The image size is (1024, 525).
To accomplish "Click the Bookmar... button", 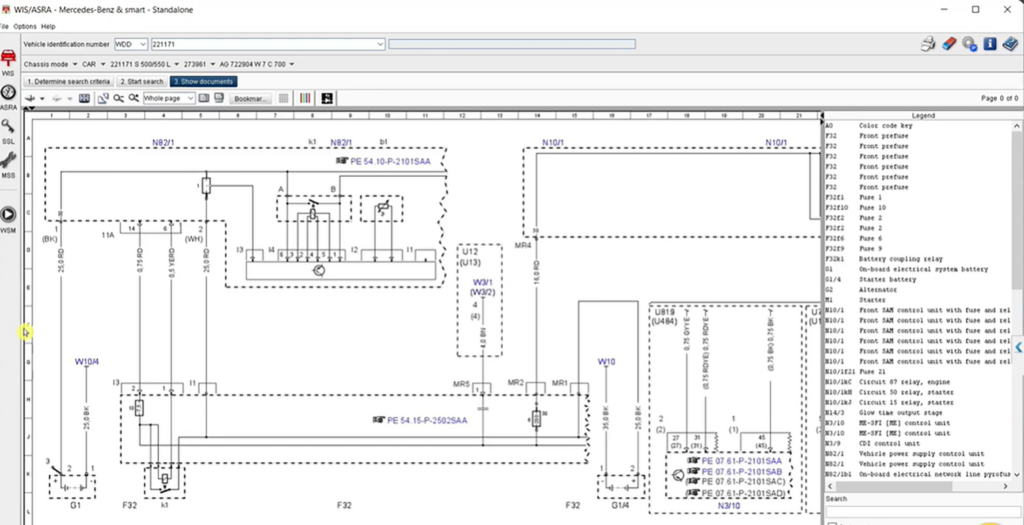I will pyautogui.click(x=250, y=99).
